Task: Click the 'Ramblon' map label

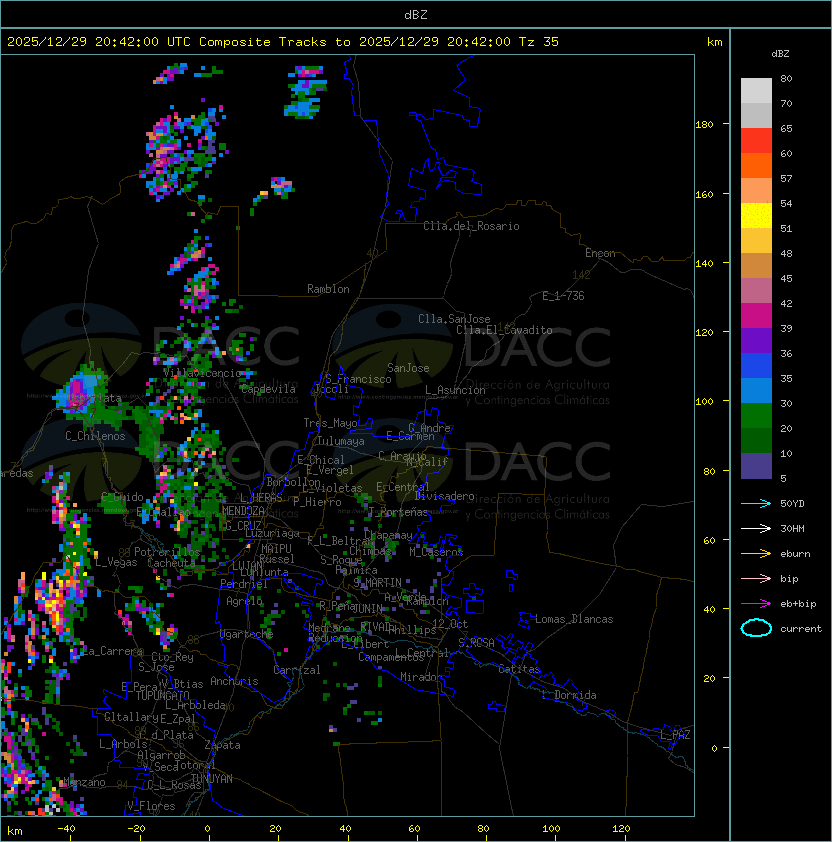Action: (328, 289)
